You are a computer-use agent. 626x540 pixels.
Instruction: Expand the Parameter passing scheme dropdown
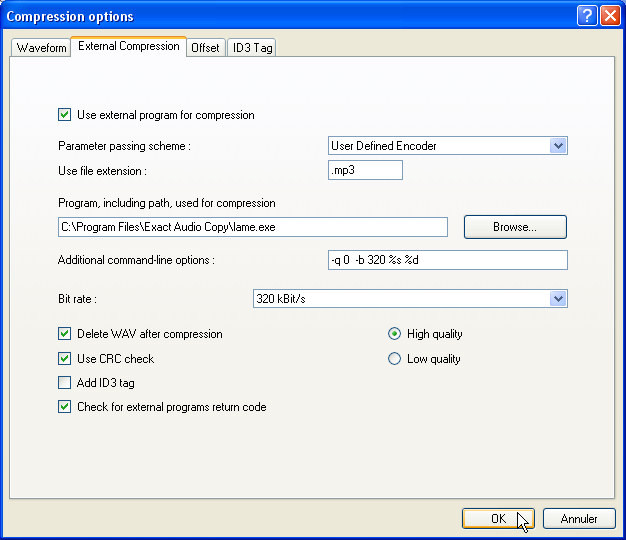(x=558, y=146)
